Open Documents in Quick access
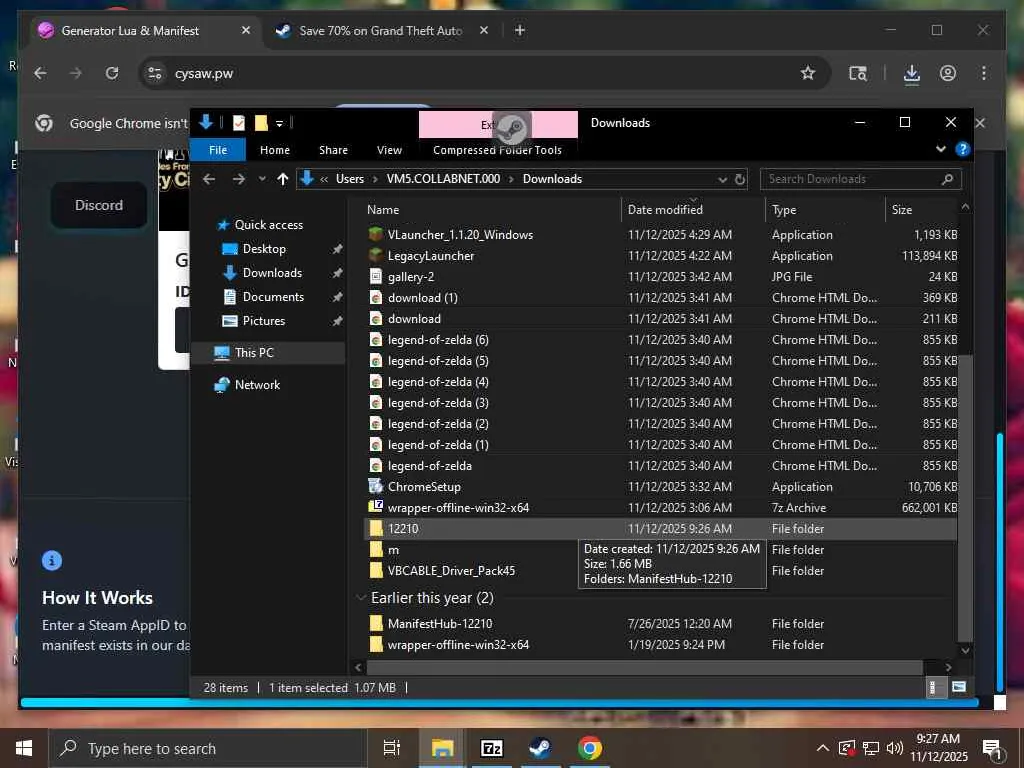 coord(273,297)
